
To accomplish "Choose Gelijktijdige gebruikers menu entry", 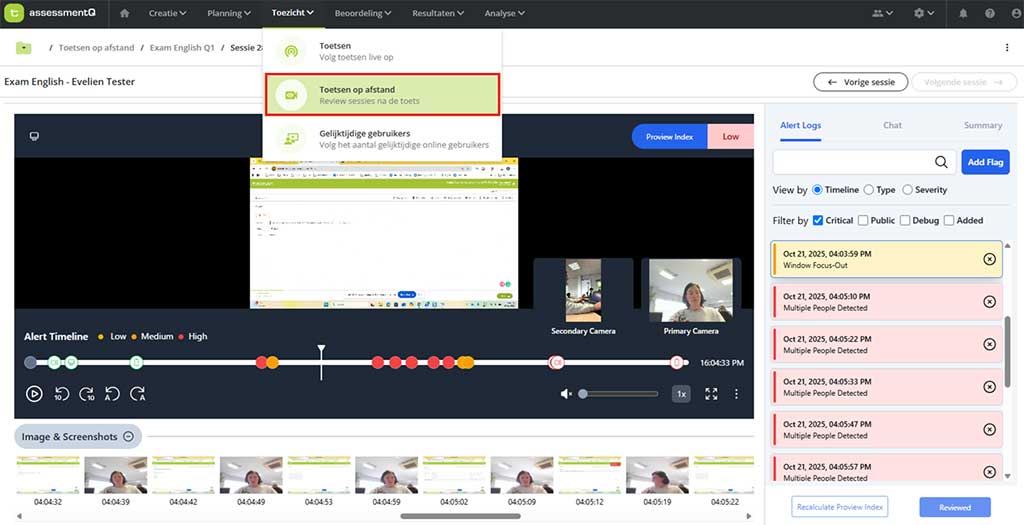I will pos(380,139).
